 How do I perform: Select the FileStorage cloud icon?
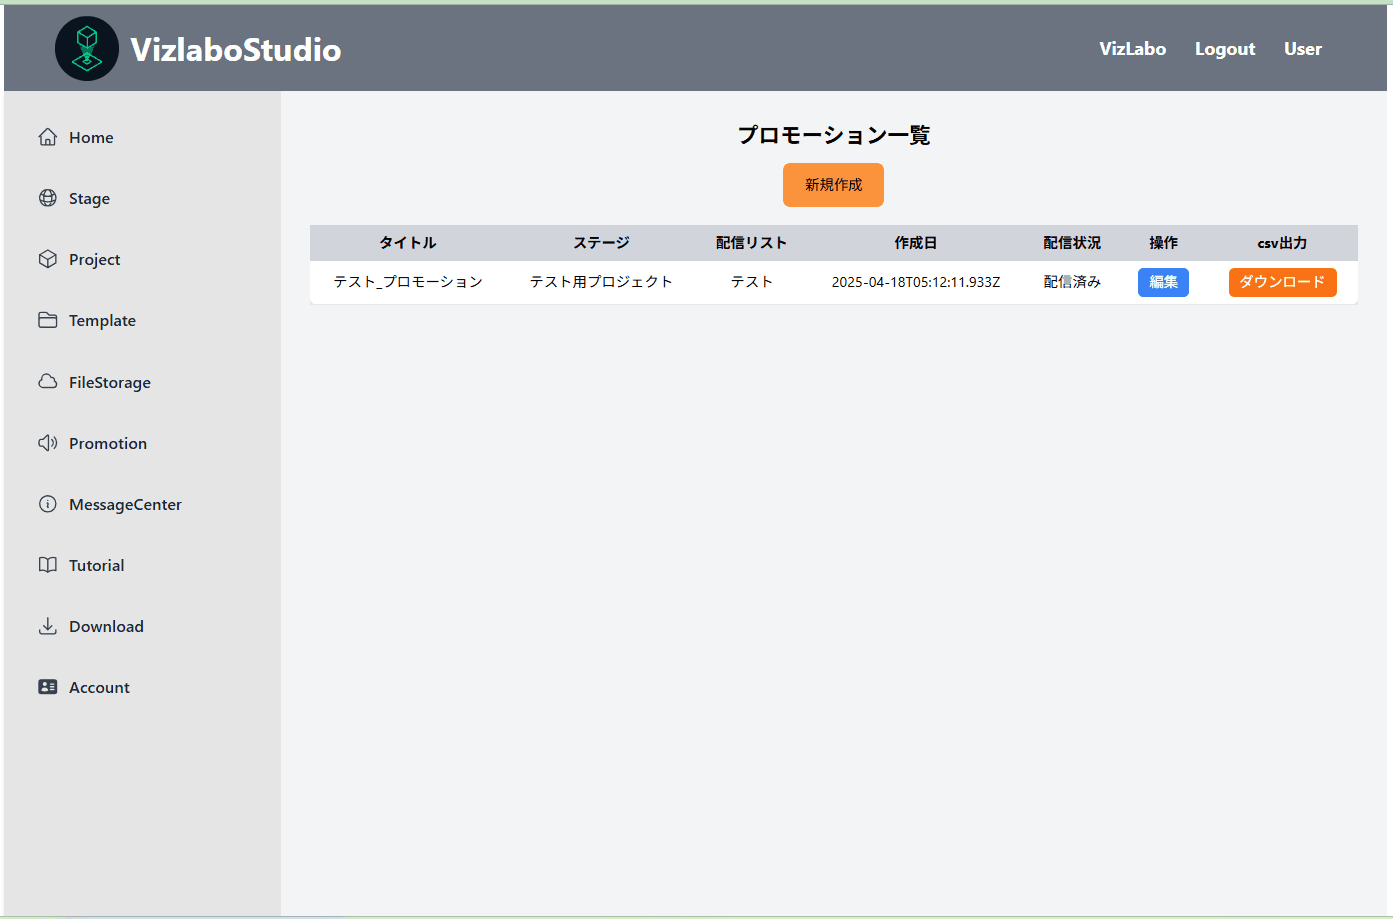47,381
